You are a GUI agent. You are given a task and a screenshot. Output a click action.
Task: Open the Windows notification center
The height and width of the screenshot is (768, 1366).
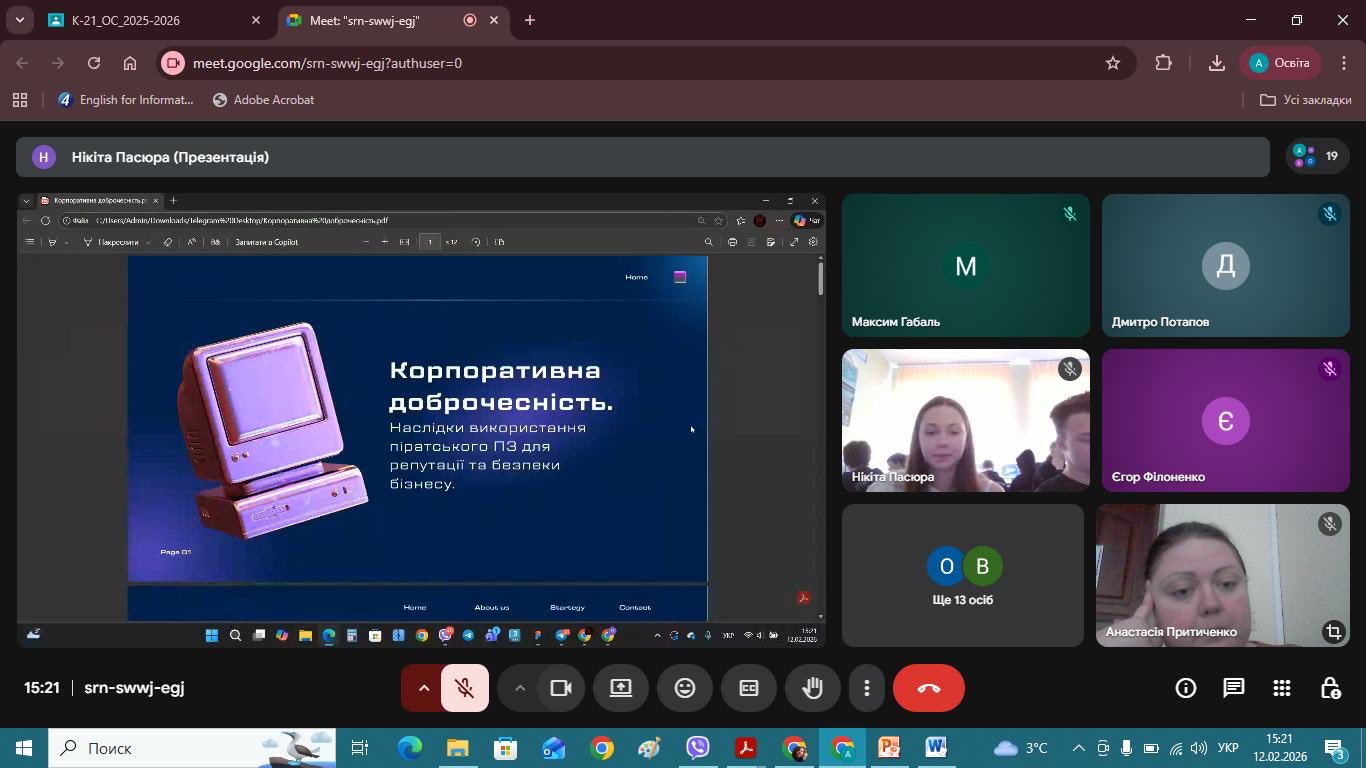[1336, 748]
